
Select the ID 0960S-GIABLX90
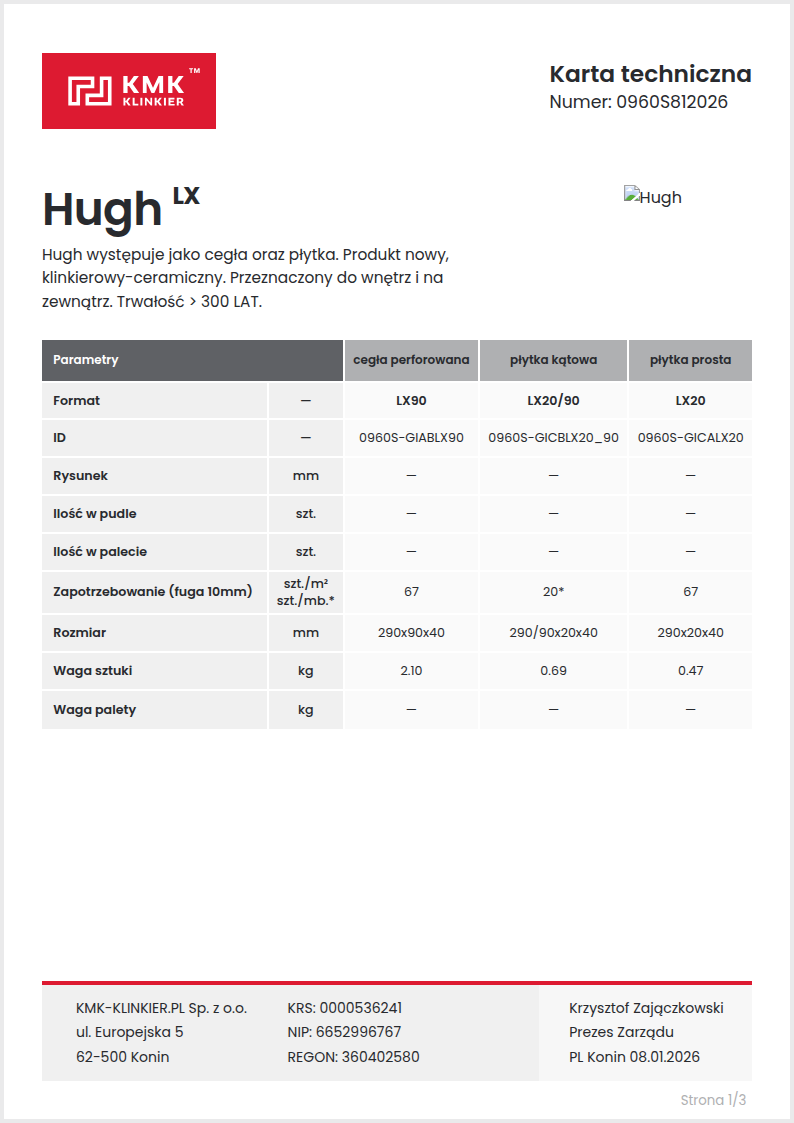pyautogui.click(x=411, y=438)
